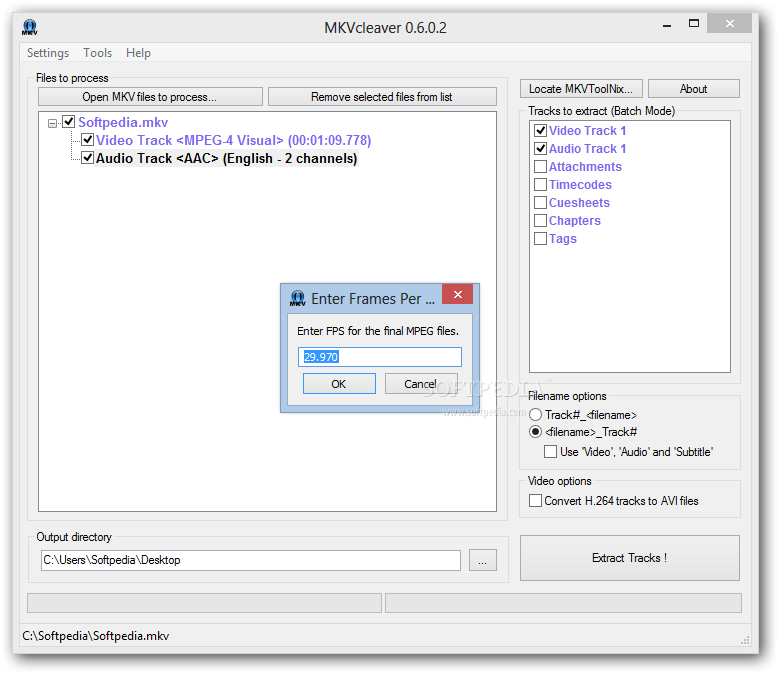
Task: Open the Settings menu
Action: tap(48, 53)
